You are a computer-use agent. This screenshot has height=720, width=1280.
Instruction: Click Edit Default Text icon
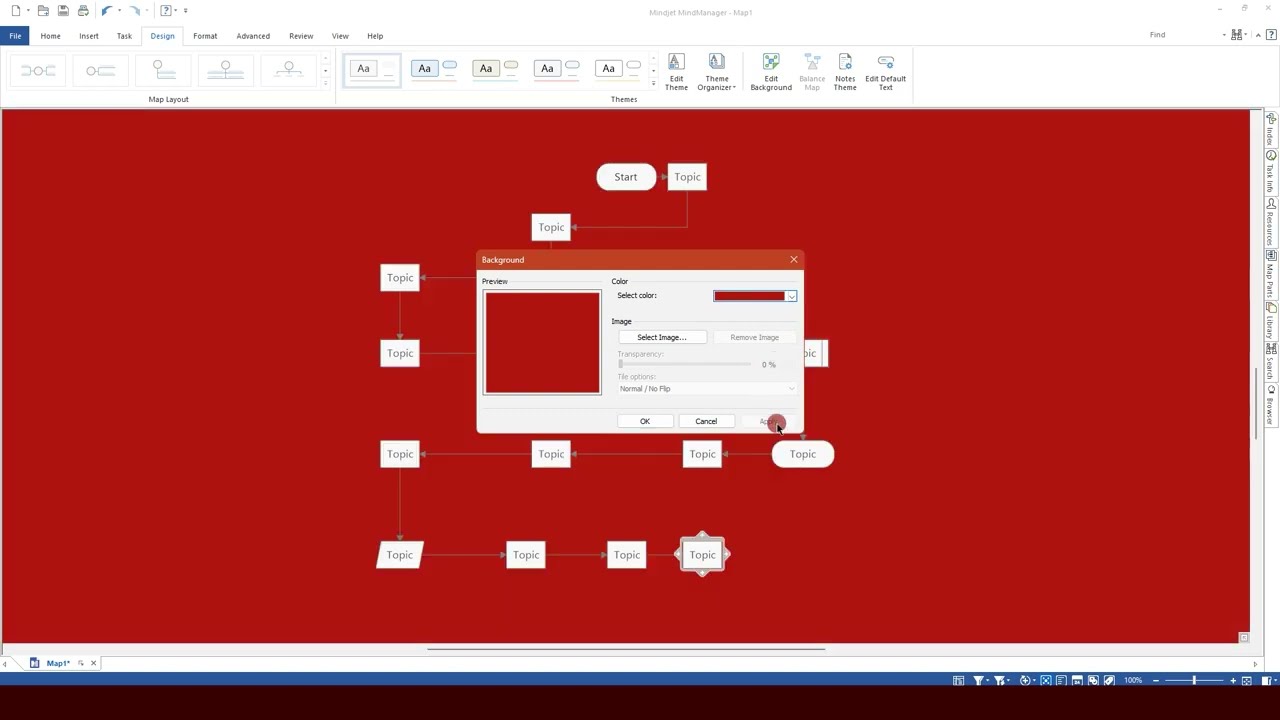point(885,72)
